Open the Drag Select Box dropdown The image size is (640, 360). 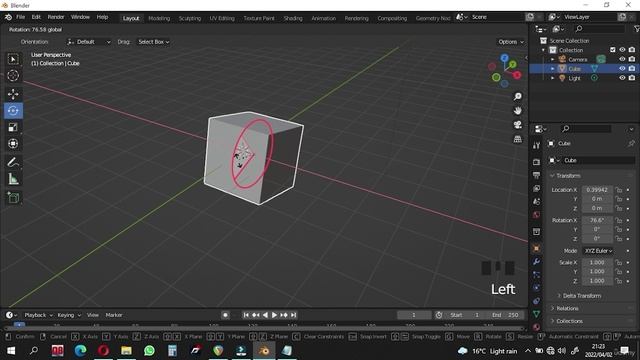pos(153,42)
